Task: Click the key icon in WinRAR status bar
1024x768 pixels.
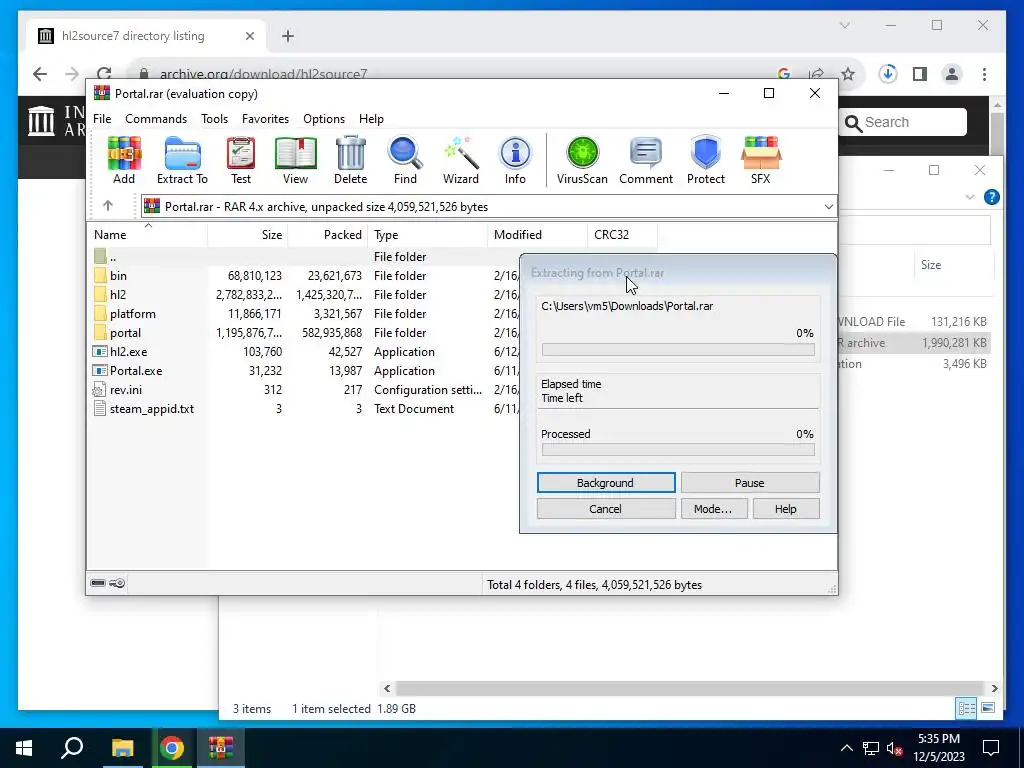Action: 118,583
